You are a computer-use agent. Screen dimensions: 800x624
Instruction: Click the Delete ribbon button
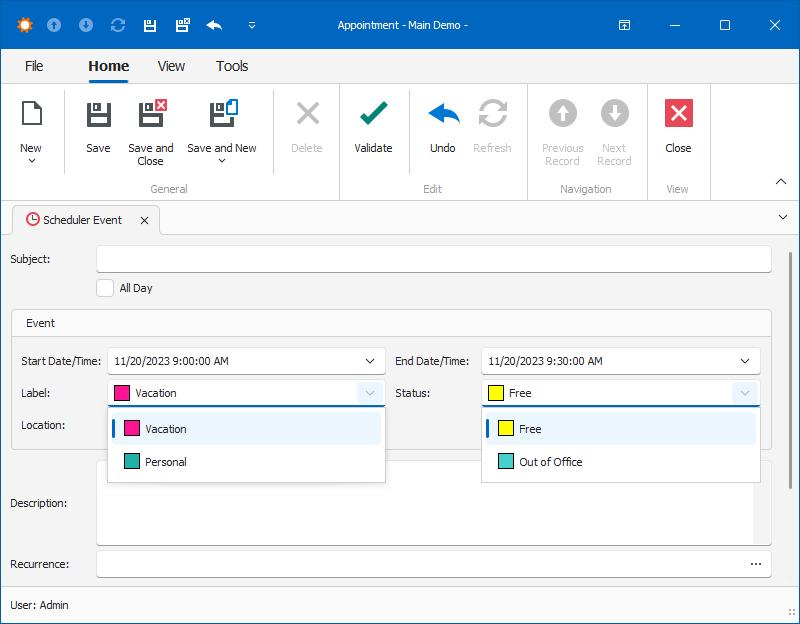pos(307,128)
